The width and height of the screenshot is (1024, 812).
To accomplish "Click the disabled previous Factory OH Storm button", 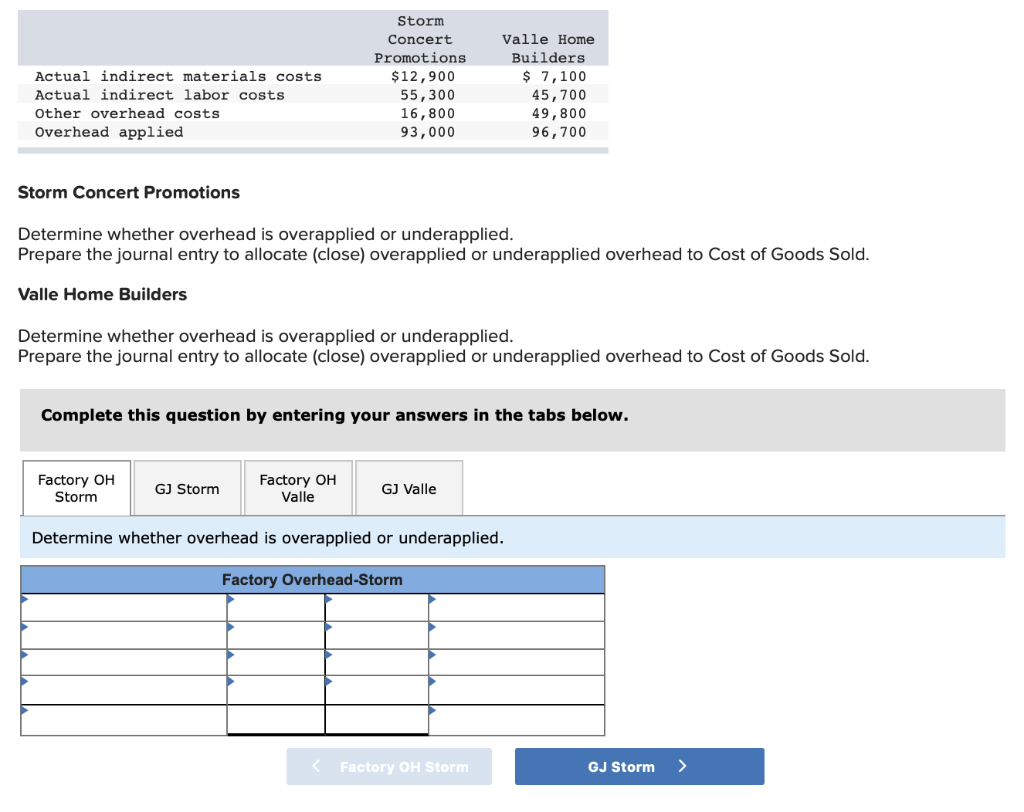I will coord(389,766).
